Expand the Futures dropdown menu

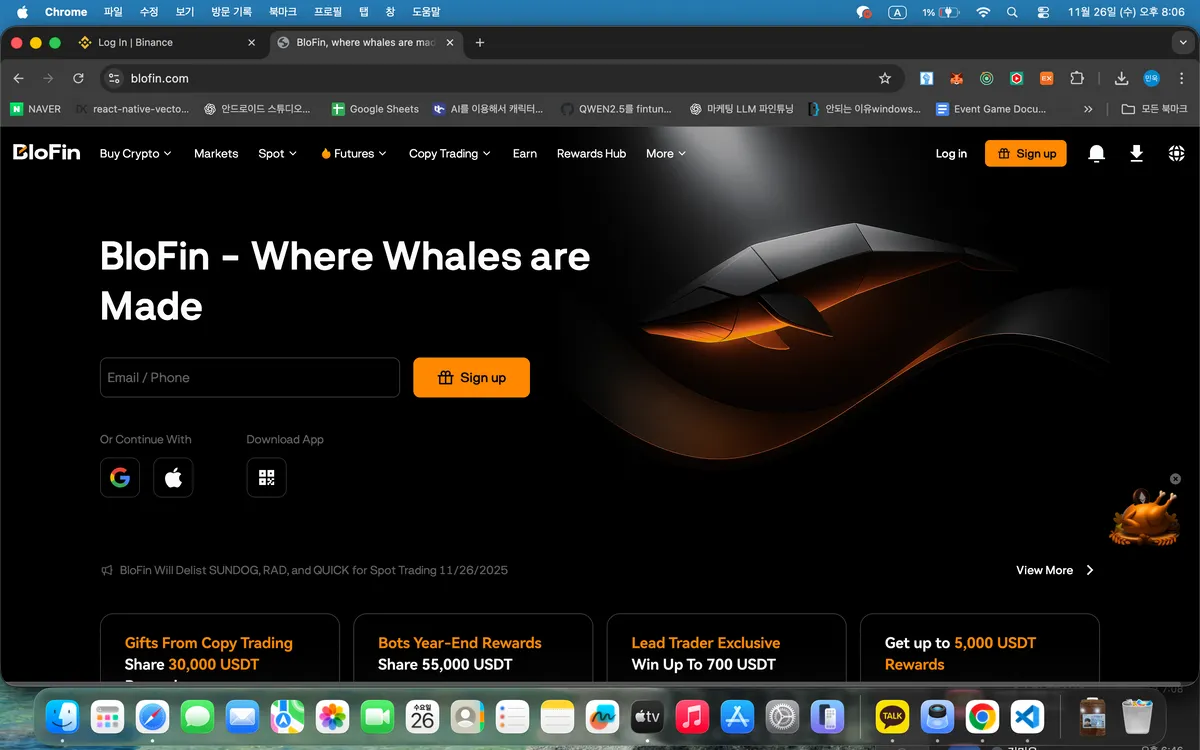pyautogui.click(x=353, y=154)
